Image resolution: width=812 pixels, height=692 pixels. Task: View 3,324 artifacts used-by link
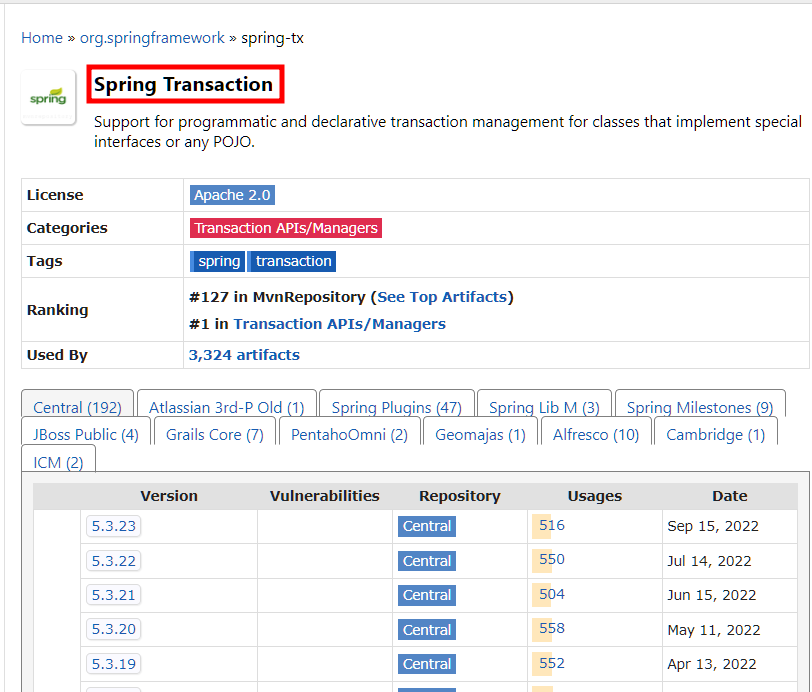[244, 355]
